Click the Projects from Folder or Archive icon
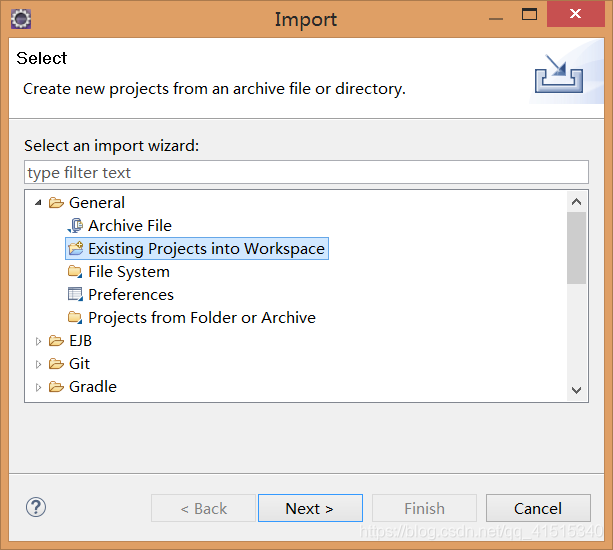This screenshot has height=550, width=613. [x=75, y=317]
